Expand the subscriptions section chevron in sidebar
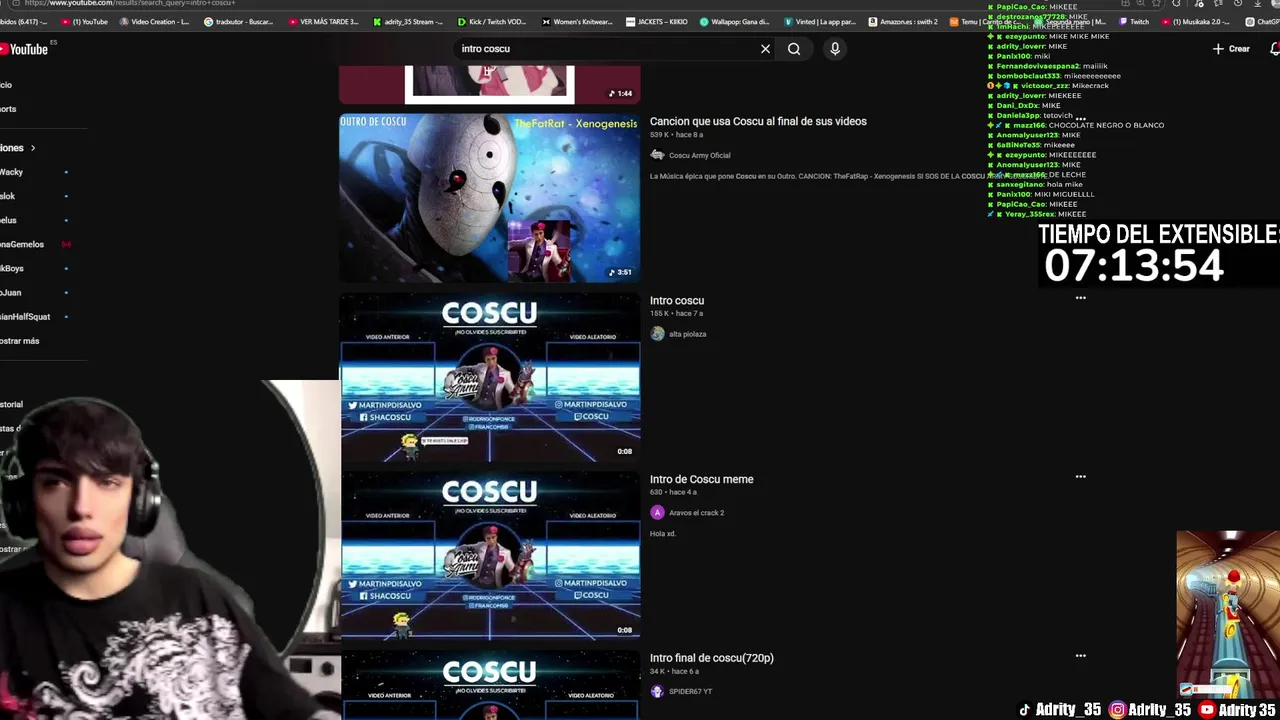 pos(32,148)
